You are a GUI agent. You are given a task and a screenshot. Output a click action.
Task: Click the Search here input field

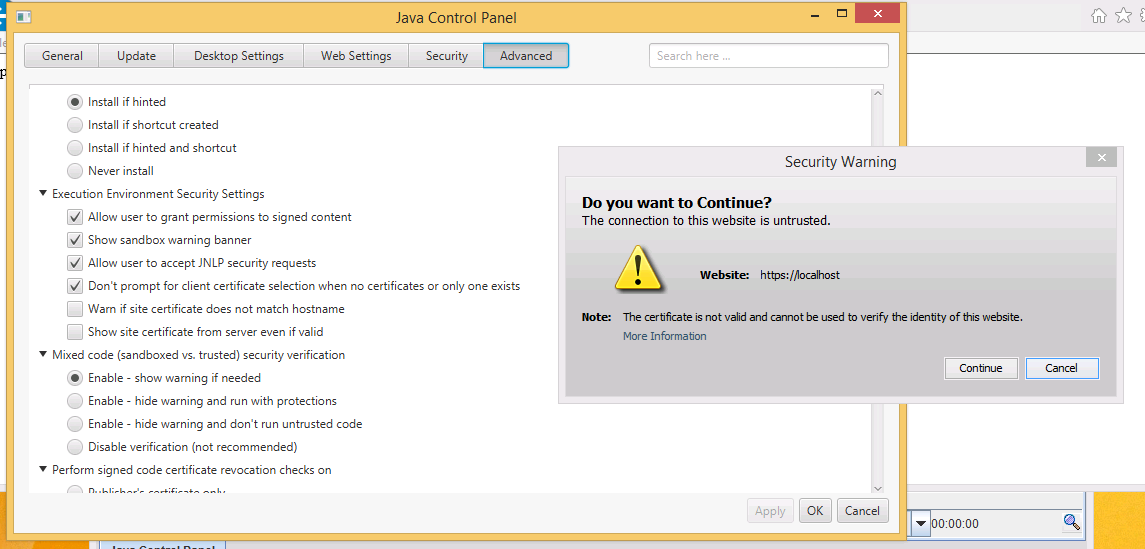[x=768, y=56]
